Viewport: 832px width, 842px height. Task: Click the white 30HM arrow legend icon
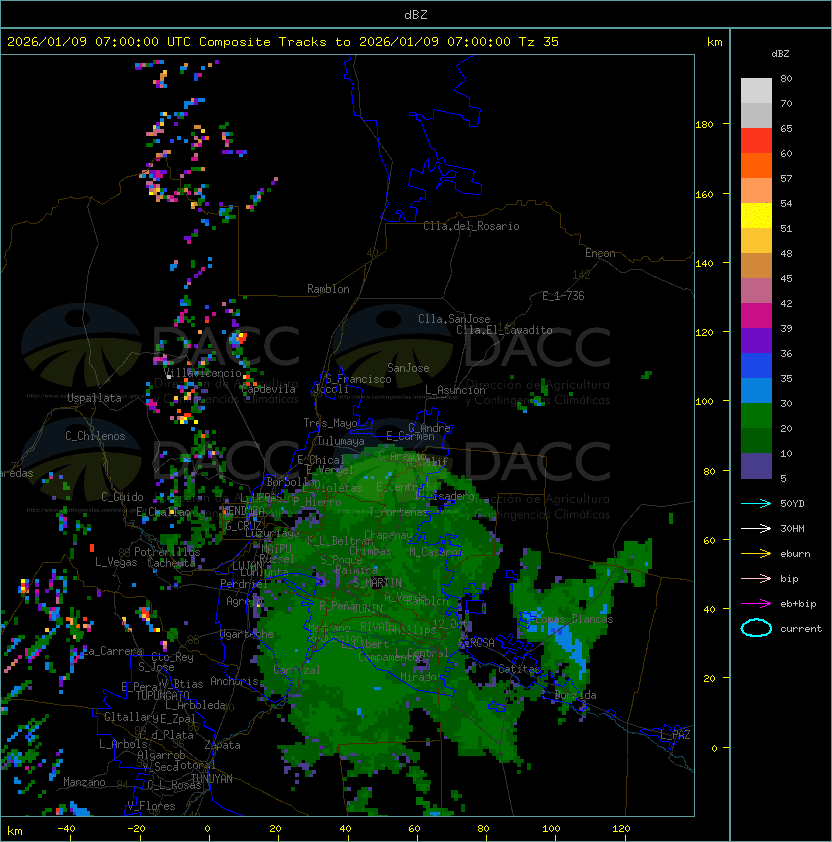tap(756, 529)
